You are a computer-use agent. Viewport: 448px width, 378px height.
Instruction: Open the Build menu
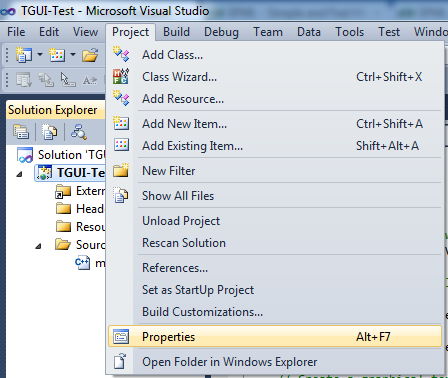tap(176, 32)
